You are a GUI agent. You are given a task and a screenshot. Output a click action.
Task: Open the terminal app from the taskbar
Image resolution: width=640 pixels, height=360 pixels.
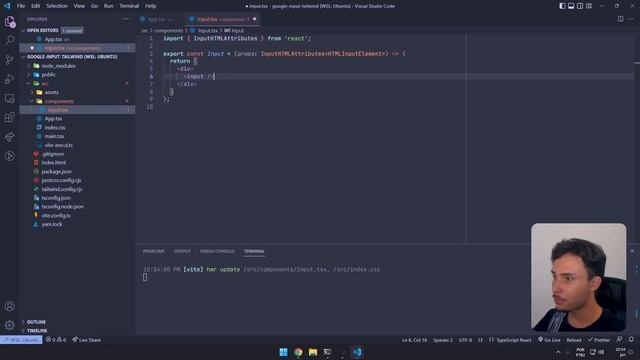point(328,352)
